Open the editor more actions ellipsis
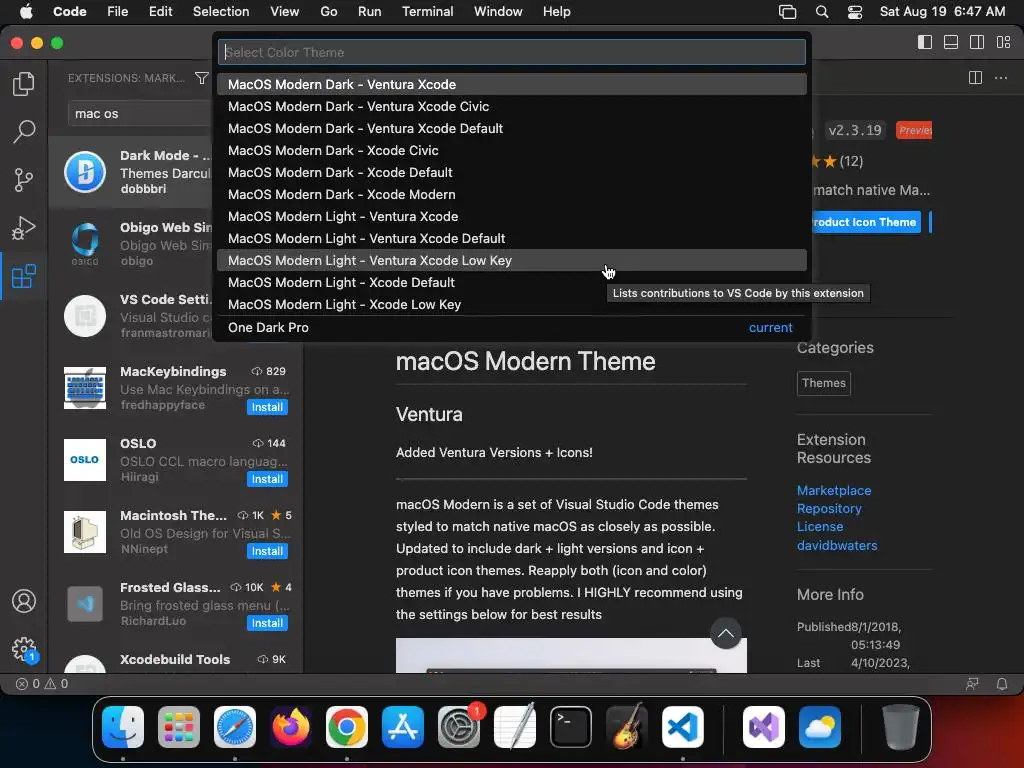The image size is (1024, 768). tap(1000, 78)
